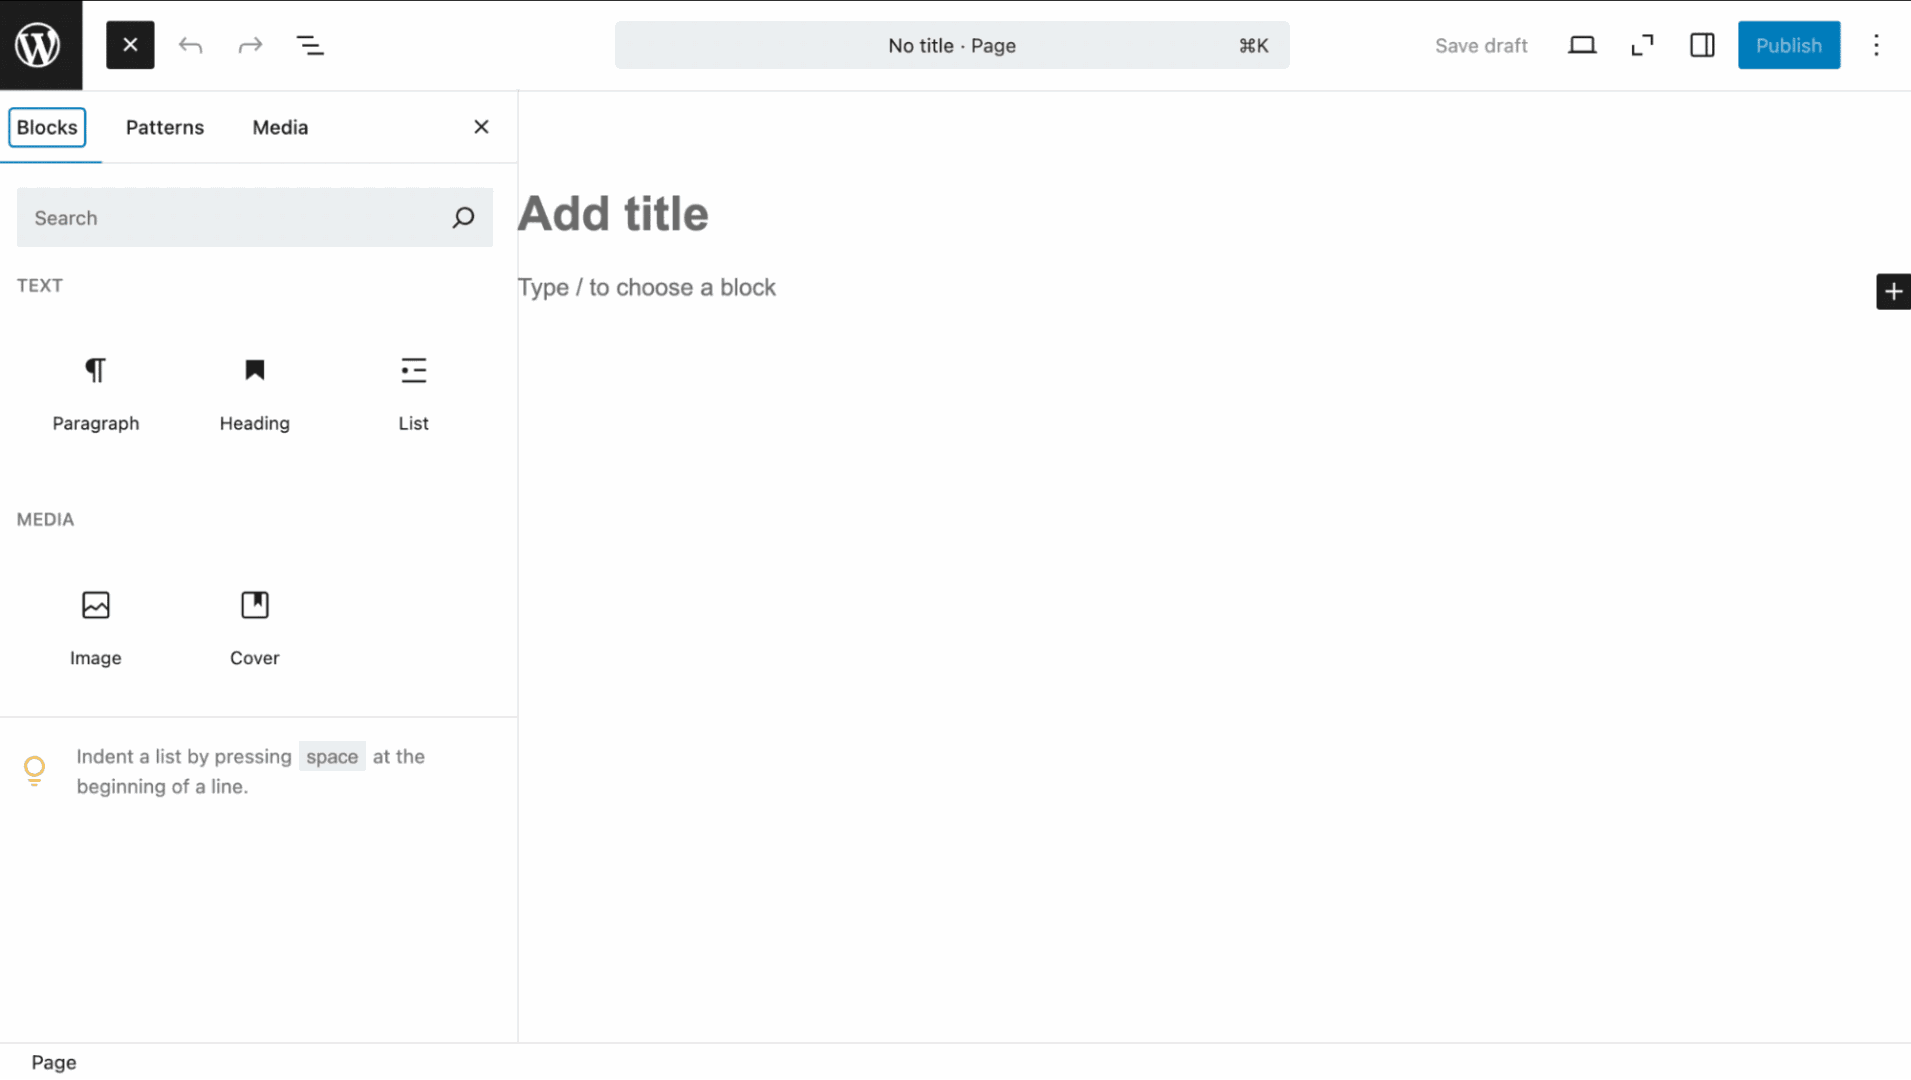This screenshot has height=1080, width=1911.
Task: Insert a Cover block
Action: click(255, 628)
